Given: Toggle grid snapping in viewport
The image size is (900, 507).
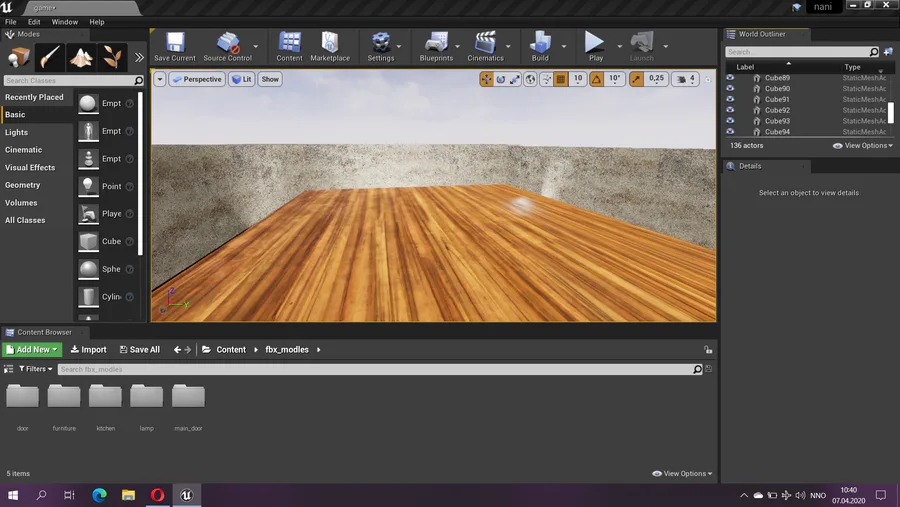Looking at the screenshot, I should click(x=561, y=79).
